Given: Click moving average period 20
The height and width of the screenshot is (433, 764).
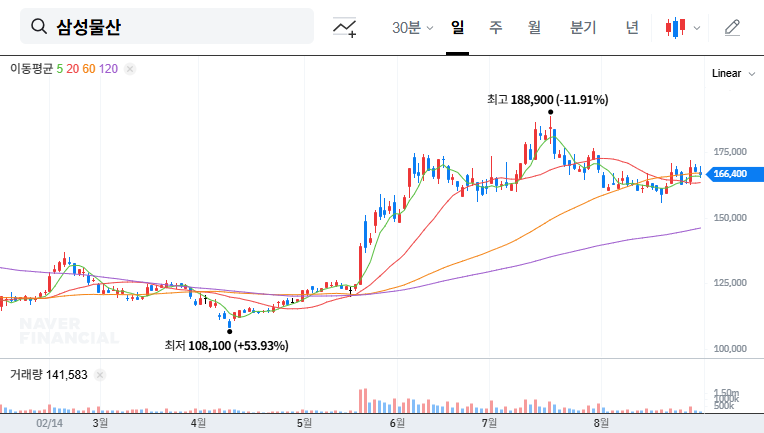Looking at the screenshot, I should click(73, 69).
